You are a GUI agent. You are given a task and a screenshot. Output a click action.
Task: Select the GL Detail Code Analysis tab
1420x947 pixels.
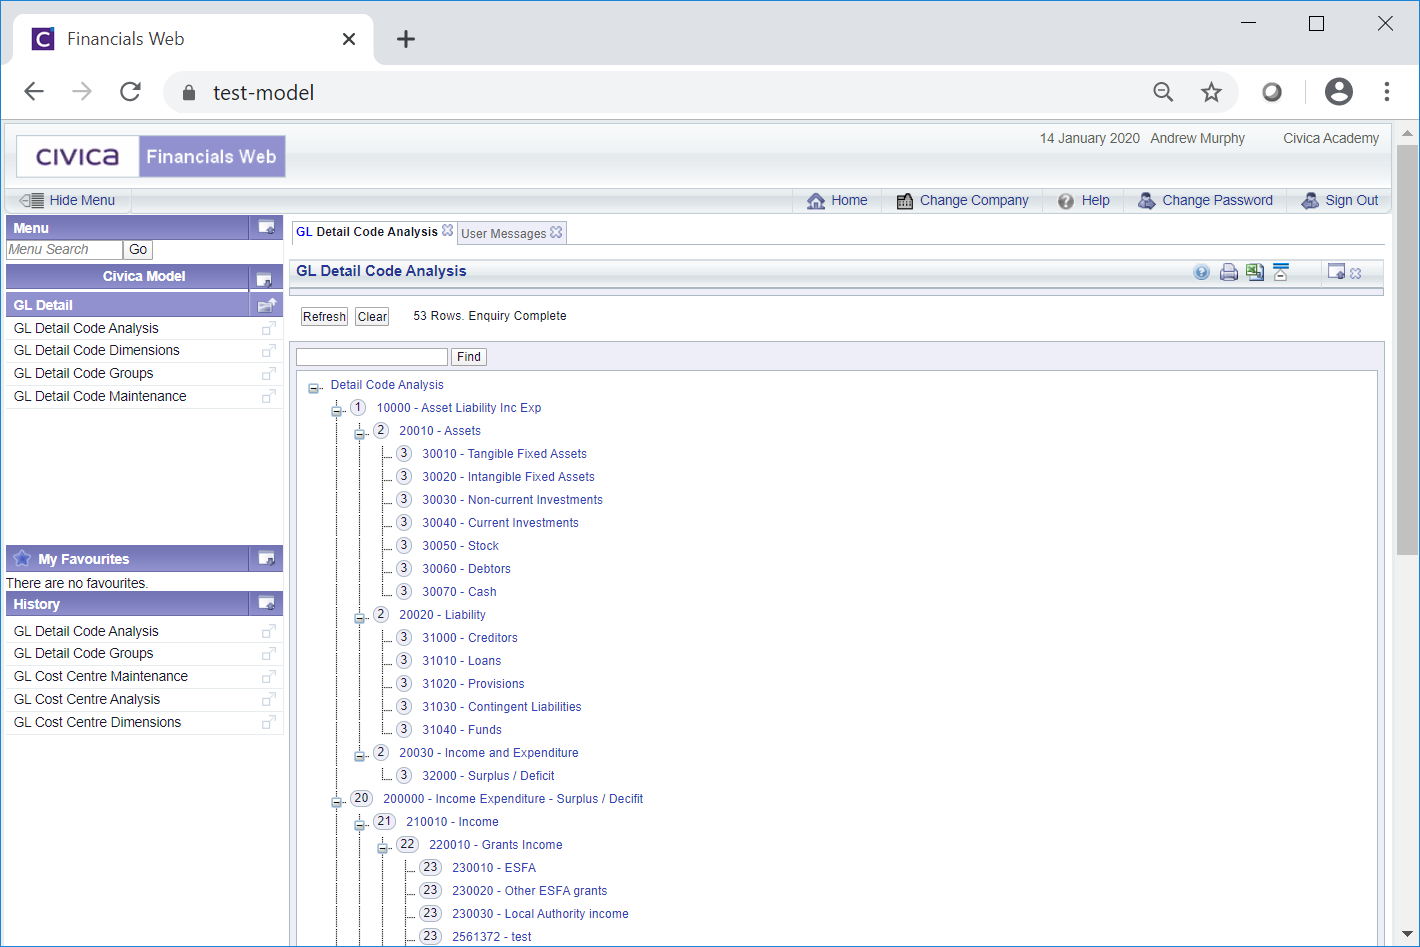pyautogui.click(x=367, y=232)
